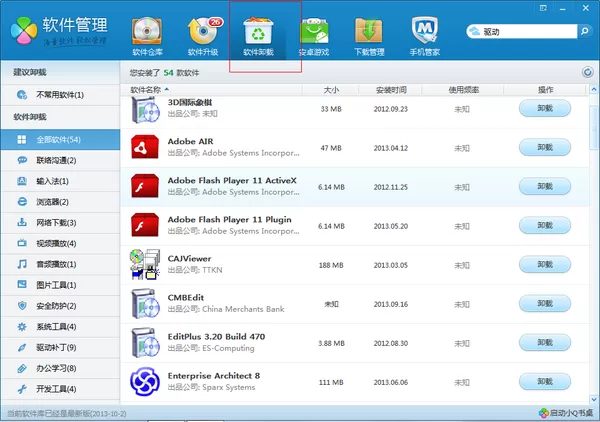Uninstall CAJViewer with 卸载 button
Image resolution: width=600 pixels, height=422 pixels.
pos(545,264)
